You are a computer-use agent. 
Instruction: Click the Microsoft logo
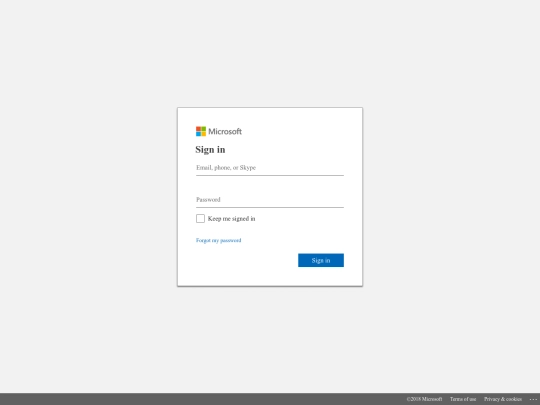[219, 131]
